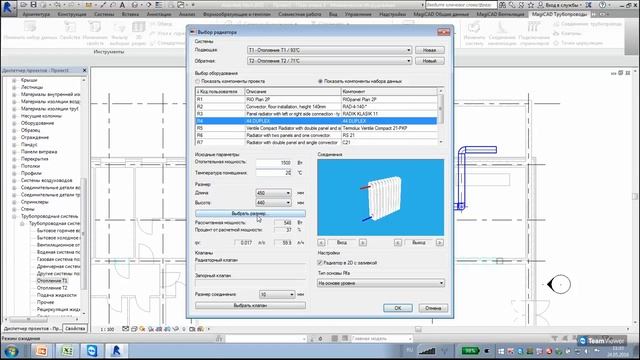The image size is (640, 360).
Task: Open the Architecture ribbon tab
Action: pyautogui.click(x=36, y=14)
